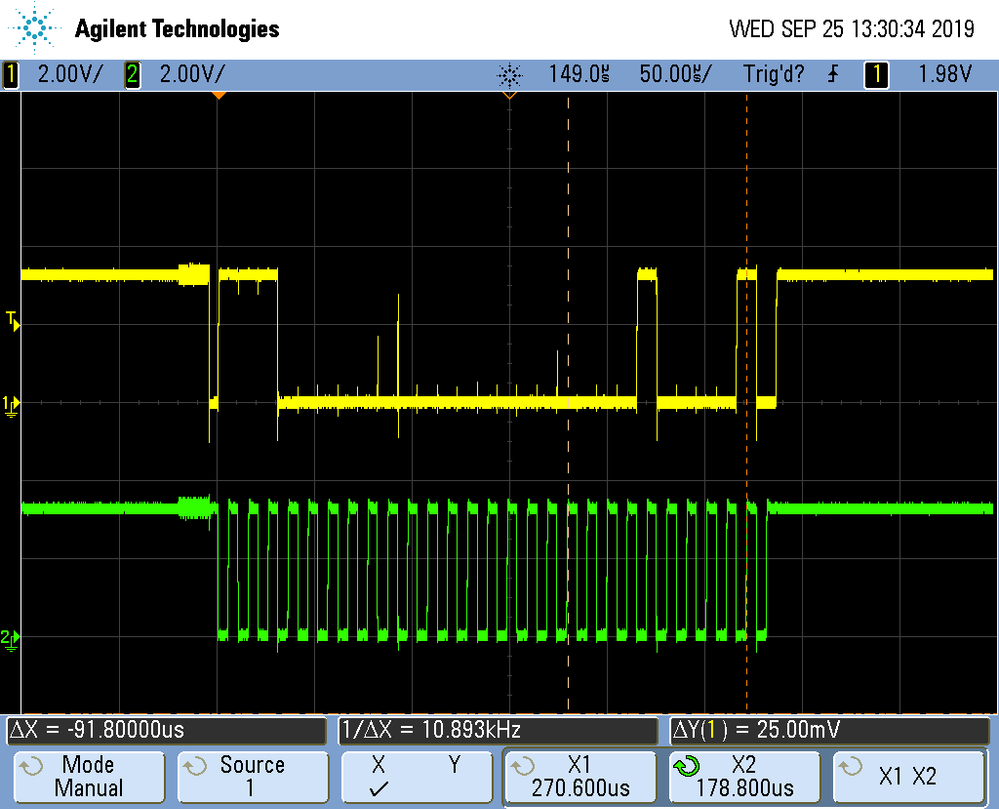Click the date WED SEP 25 13:30:34 2019
The image size is (999, 809).
(x=852, y=29)
